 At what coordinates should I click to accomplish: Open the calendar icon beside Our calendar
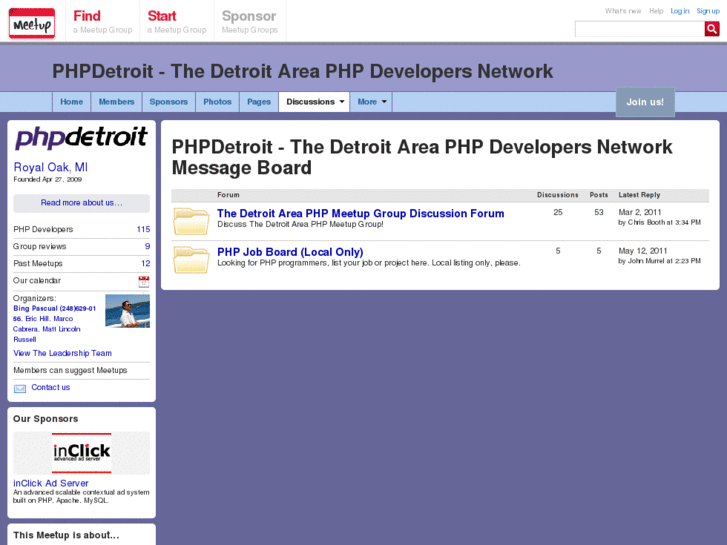[x=144, y=281]
